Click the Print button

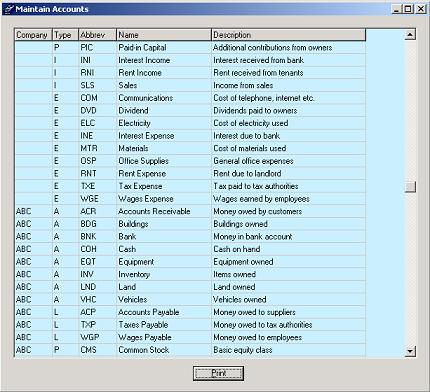tap(218, 373)
